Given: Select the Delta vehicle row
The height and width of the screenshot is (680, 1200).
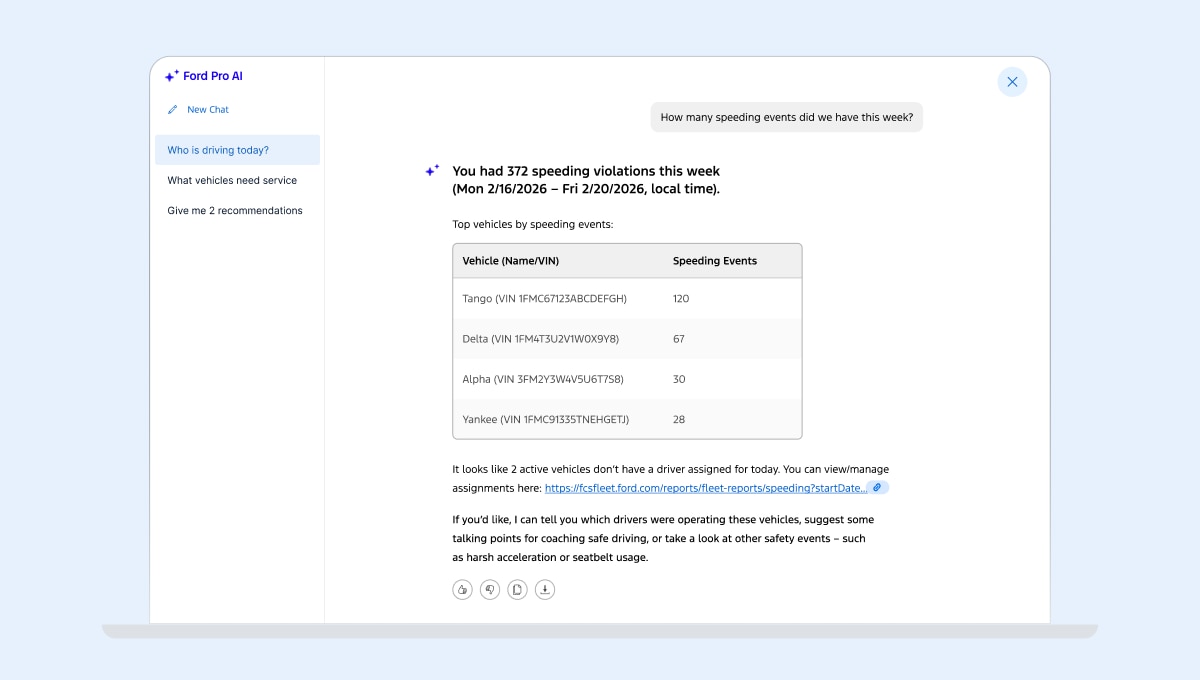Looking at the screenshot, I should pyautogui.click(x=627, y=339).
